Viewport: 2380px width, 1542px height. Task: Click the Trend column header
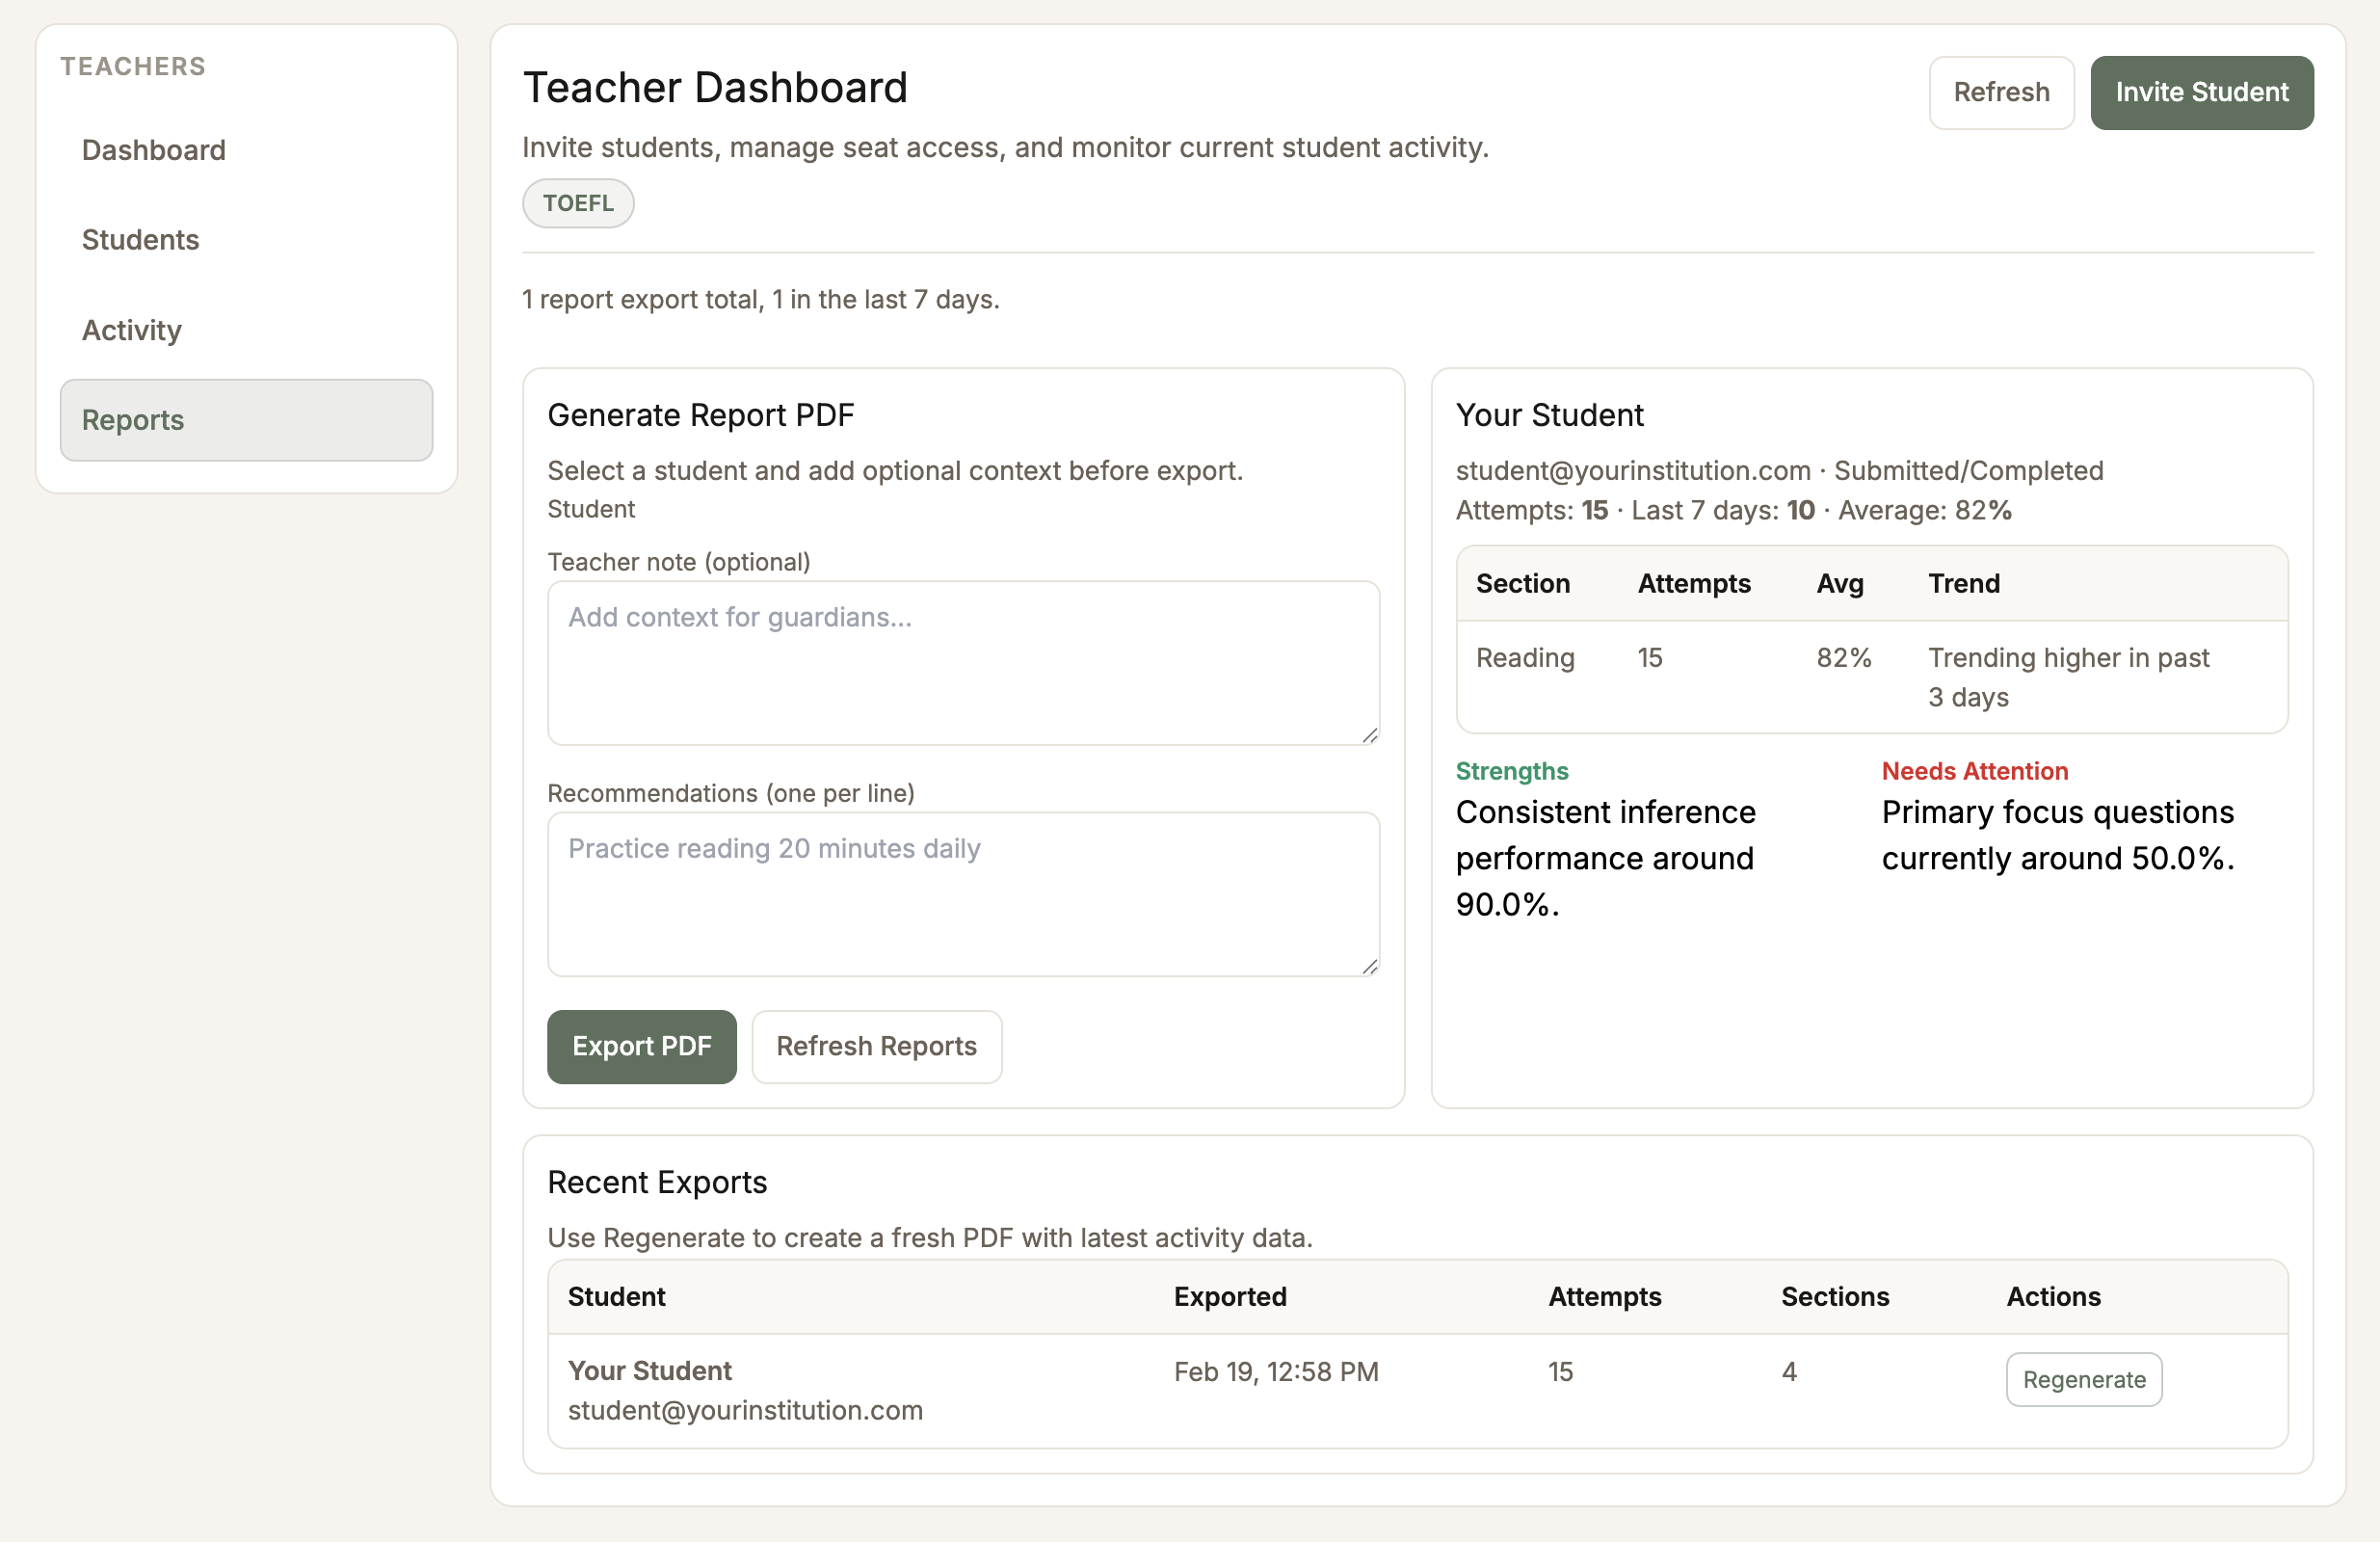pyautogui.click(x=1963, y=583)
